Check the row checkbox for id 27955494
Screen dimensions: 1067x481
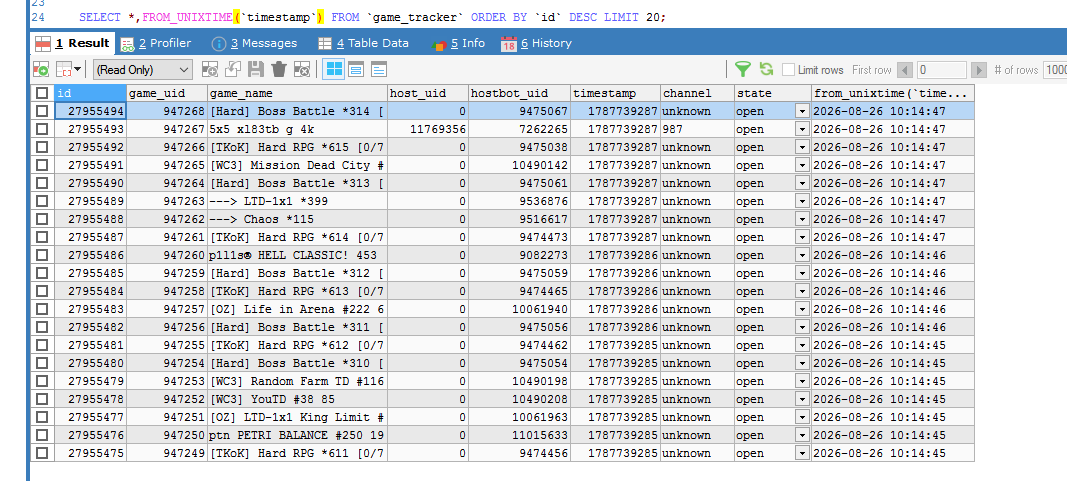point(42,112)
